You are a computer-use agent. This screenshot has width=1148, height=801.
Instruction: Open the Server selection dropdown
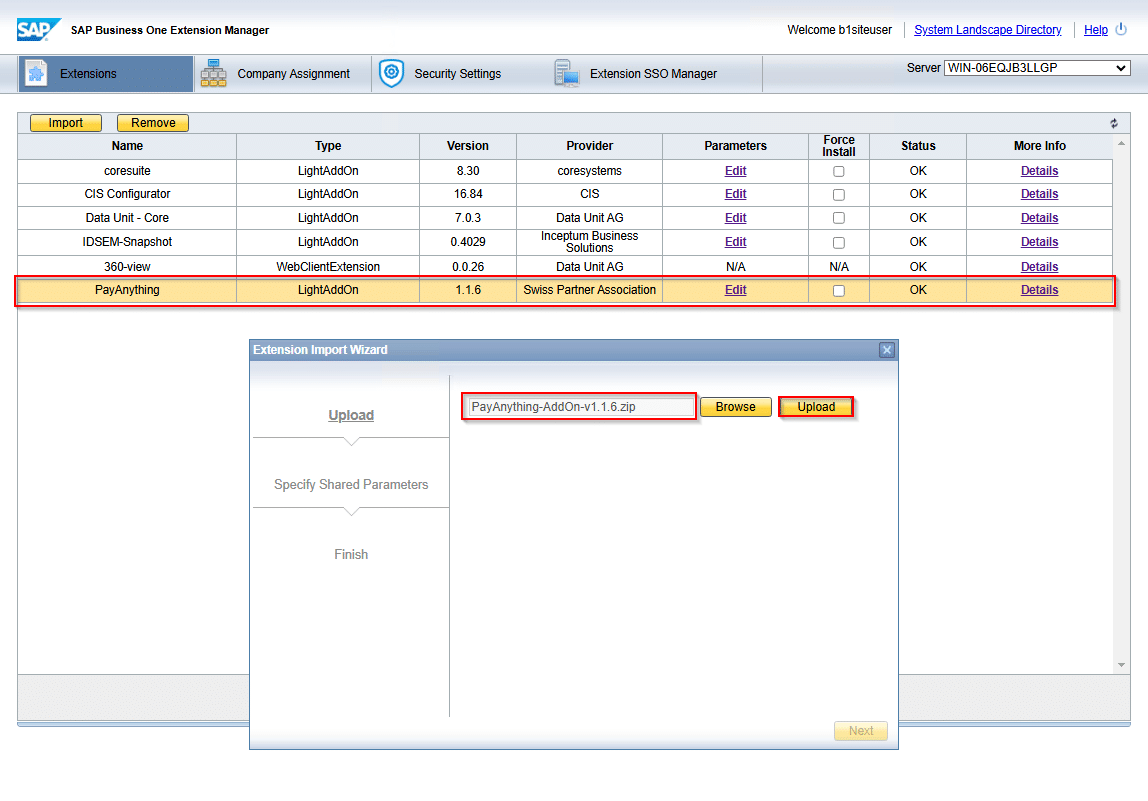(x=1037, y=68)
